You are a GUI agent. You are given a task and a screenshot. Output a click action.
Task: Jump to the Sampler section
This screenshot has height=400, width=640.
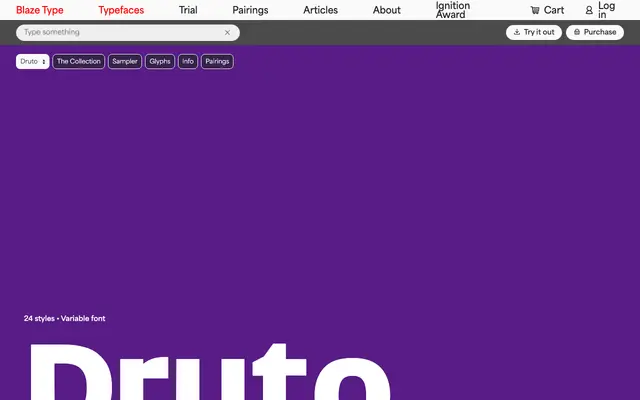point(125,62)
